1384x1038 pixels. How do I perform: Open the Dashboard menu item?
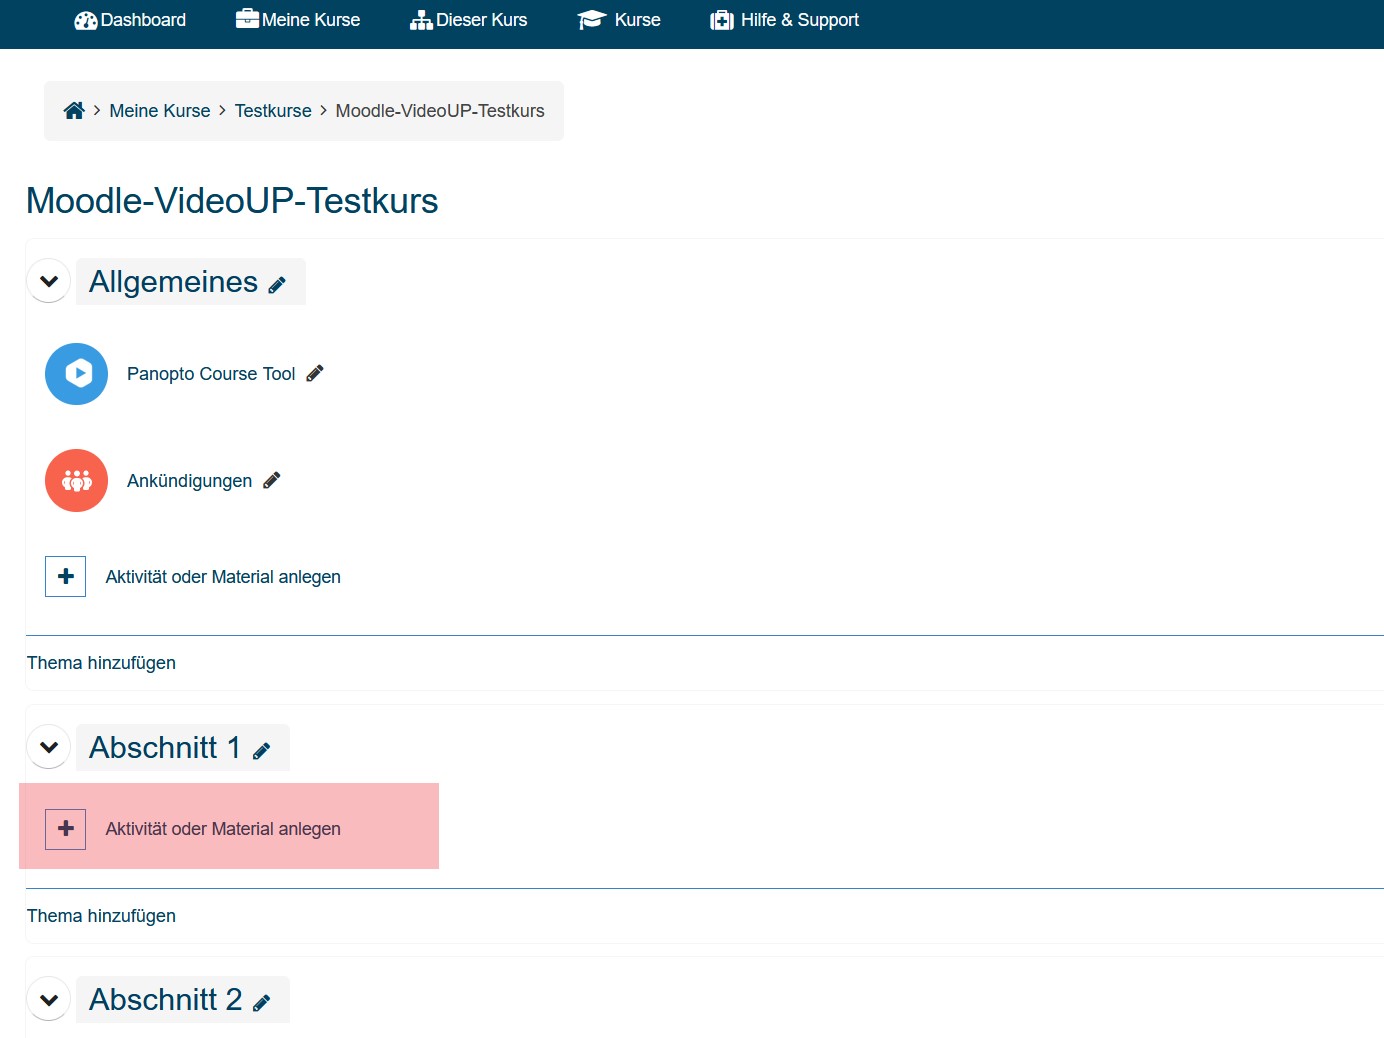[130, 20]
